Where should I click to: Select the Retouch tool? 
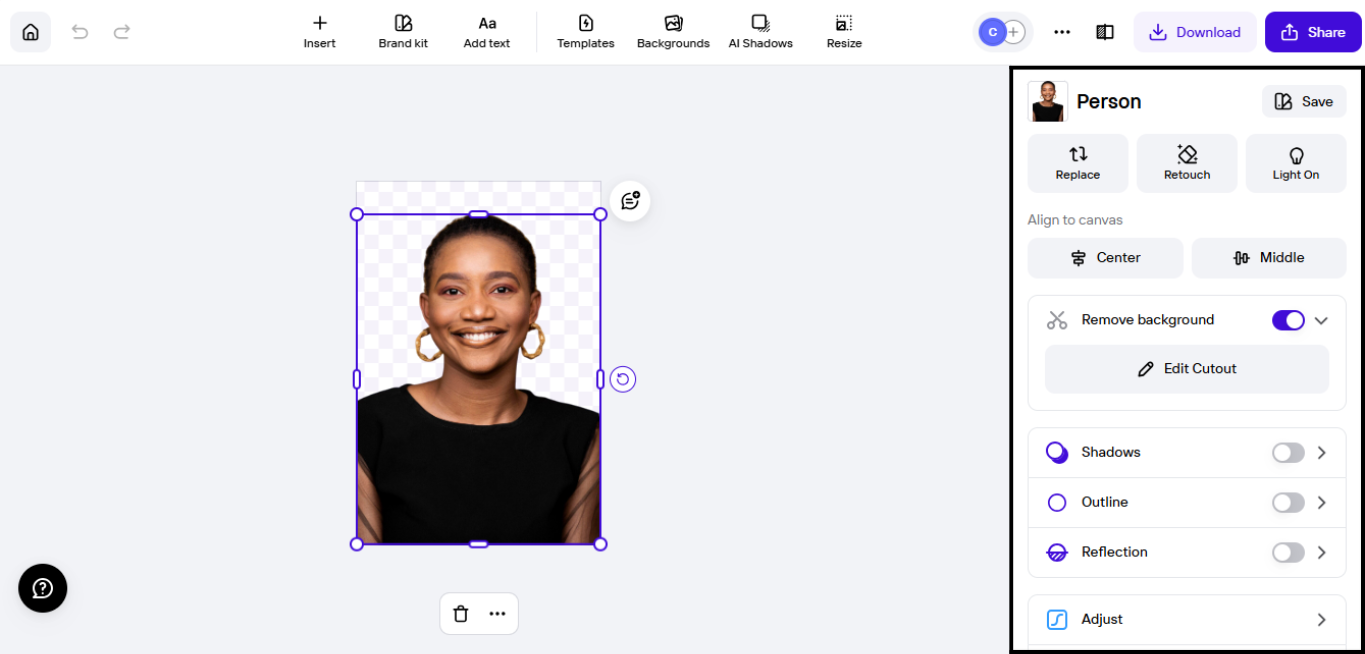pyautogui.click(x=1186, y=162)
